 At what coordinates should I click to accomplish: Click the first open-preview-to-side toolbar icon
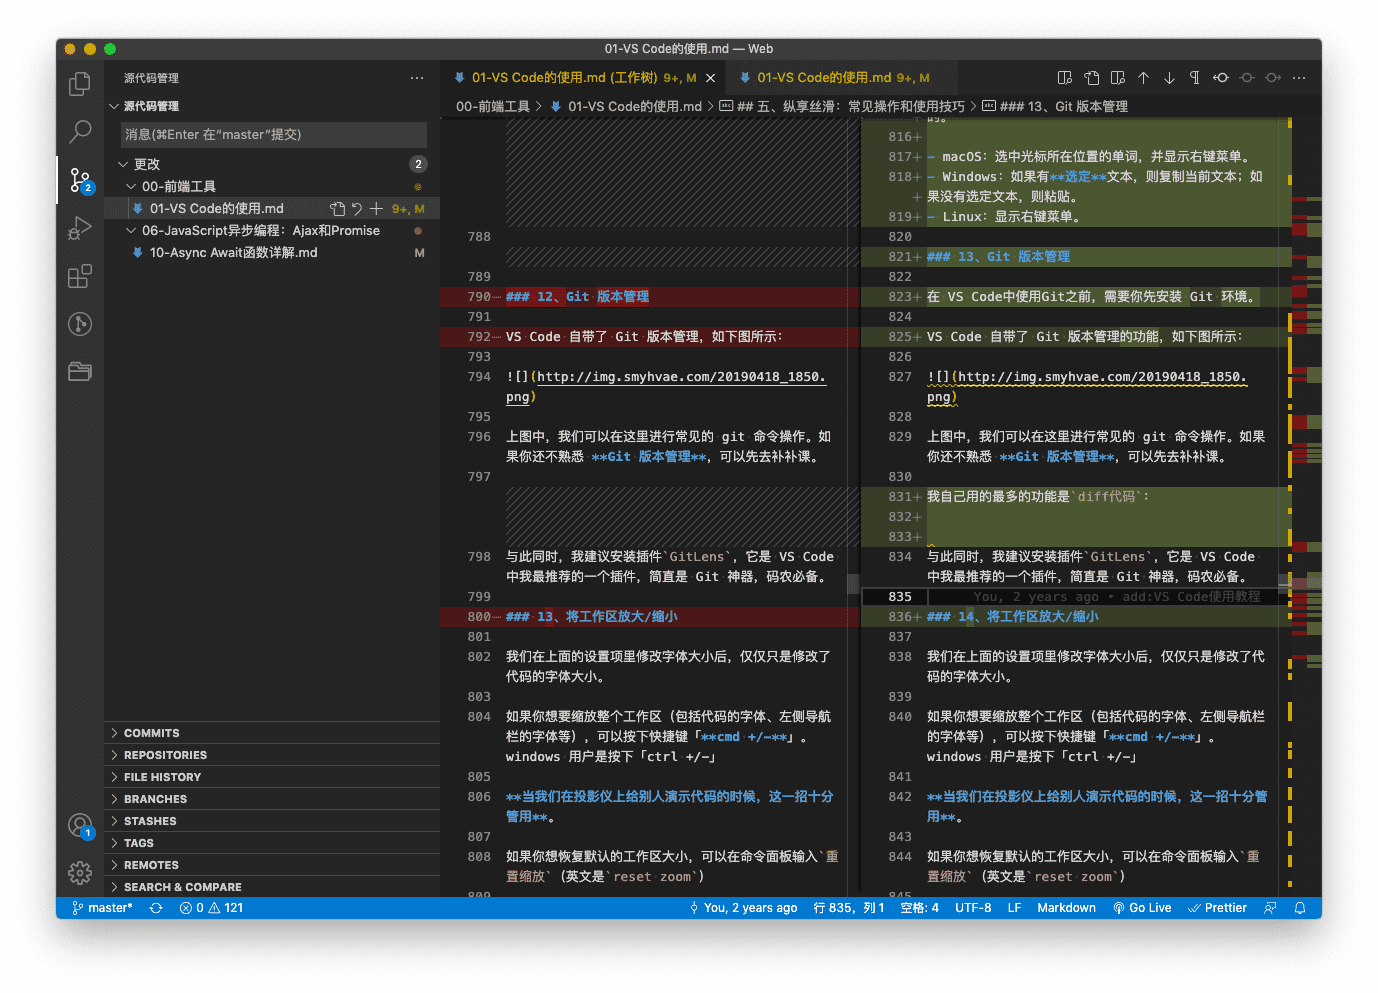pos(1065,78)
